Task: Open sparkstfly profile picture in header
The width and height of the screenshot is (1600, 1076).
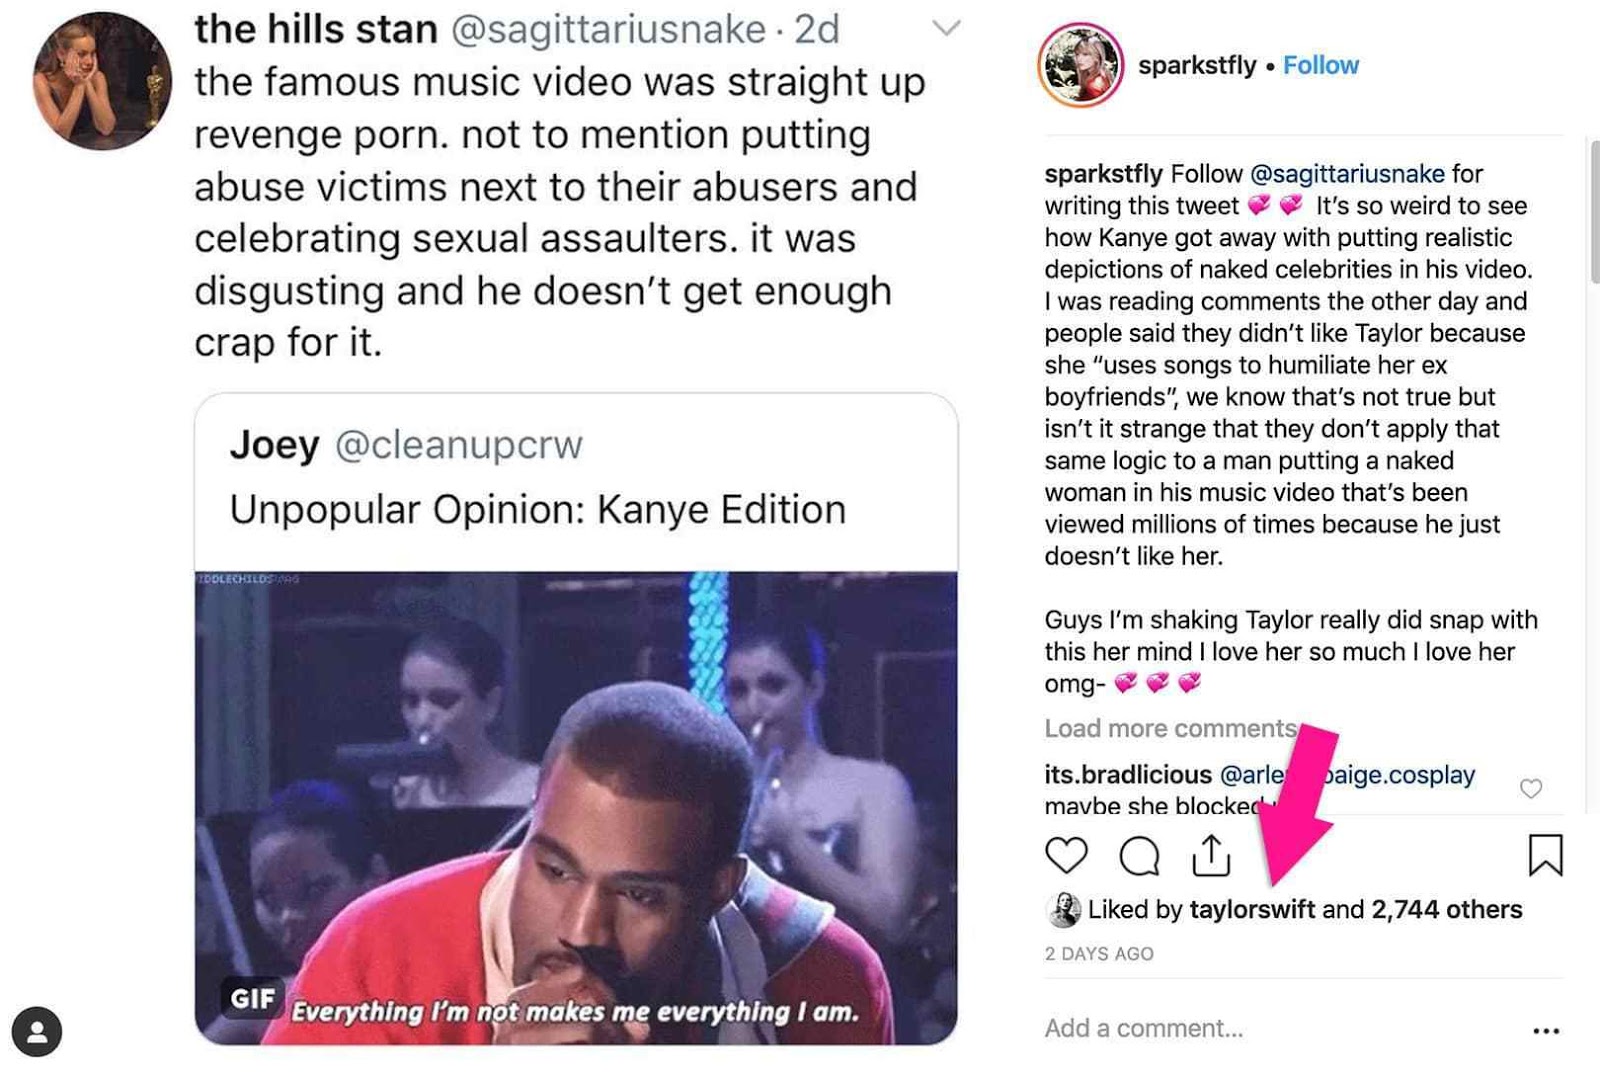Action: click(x=1080, y=65)
